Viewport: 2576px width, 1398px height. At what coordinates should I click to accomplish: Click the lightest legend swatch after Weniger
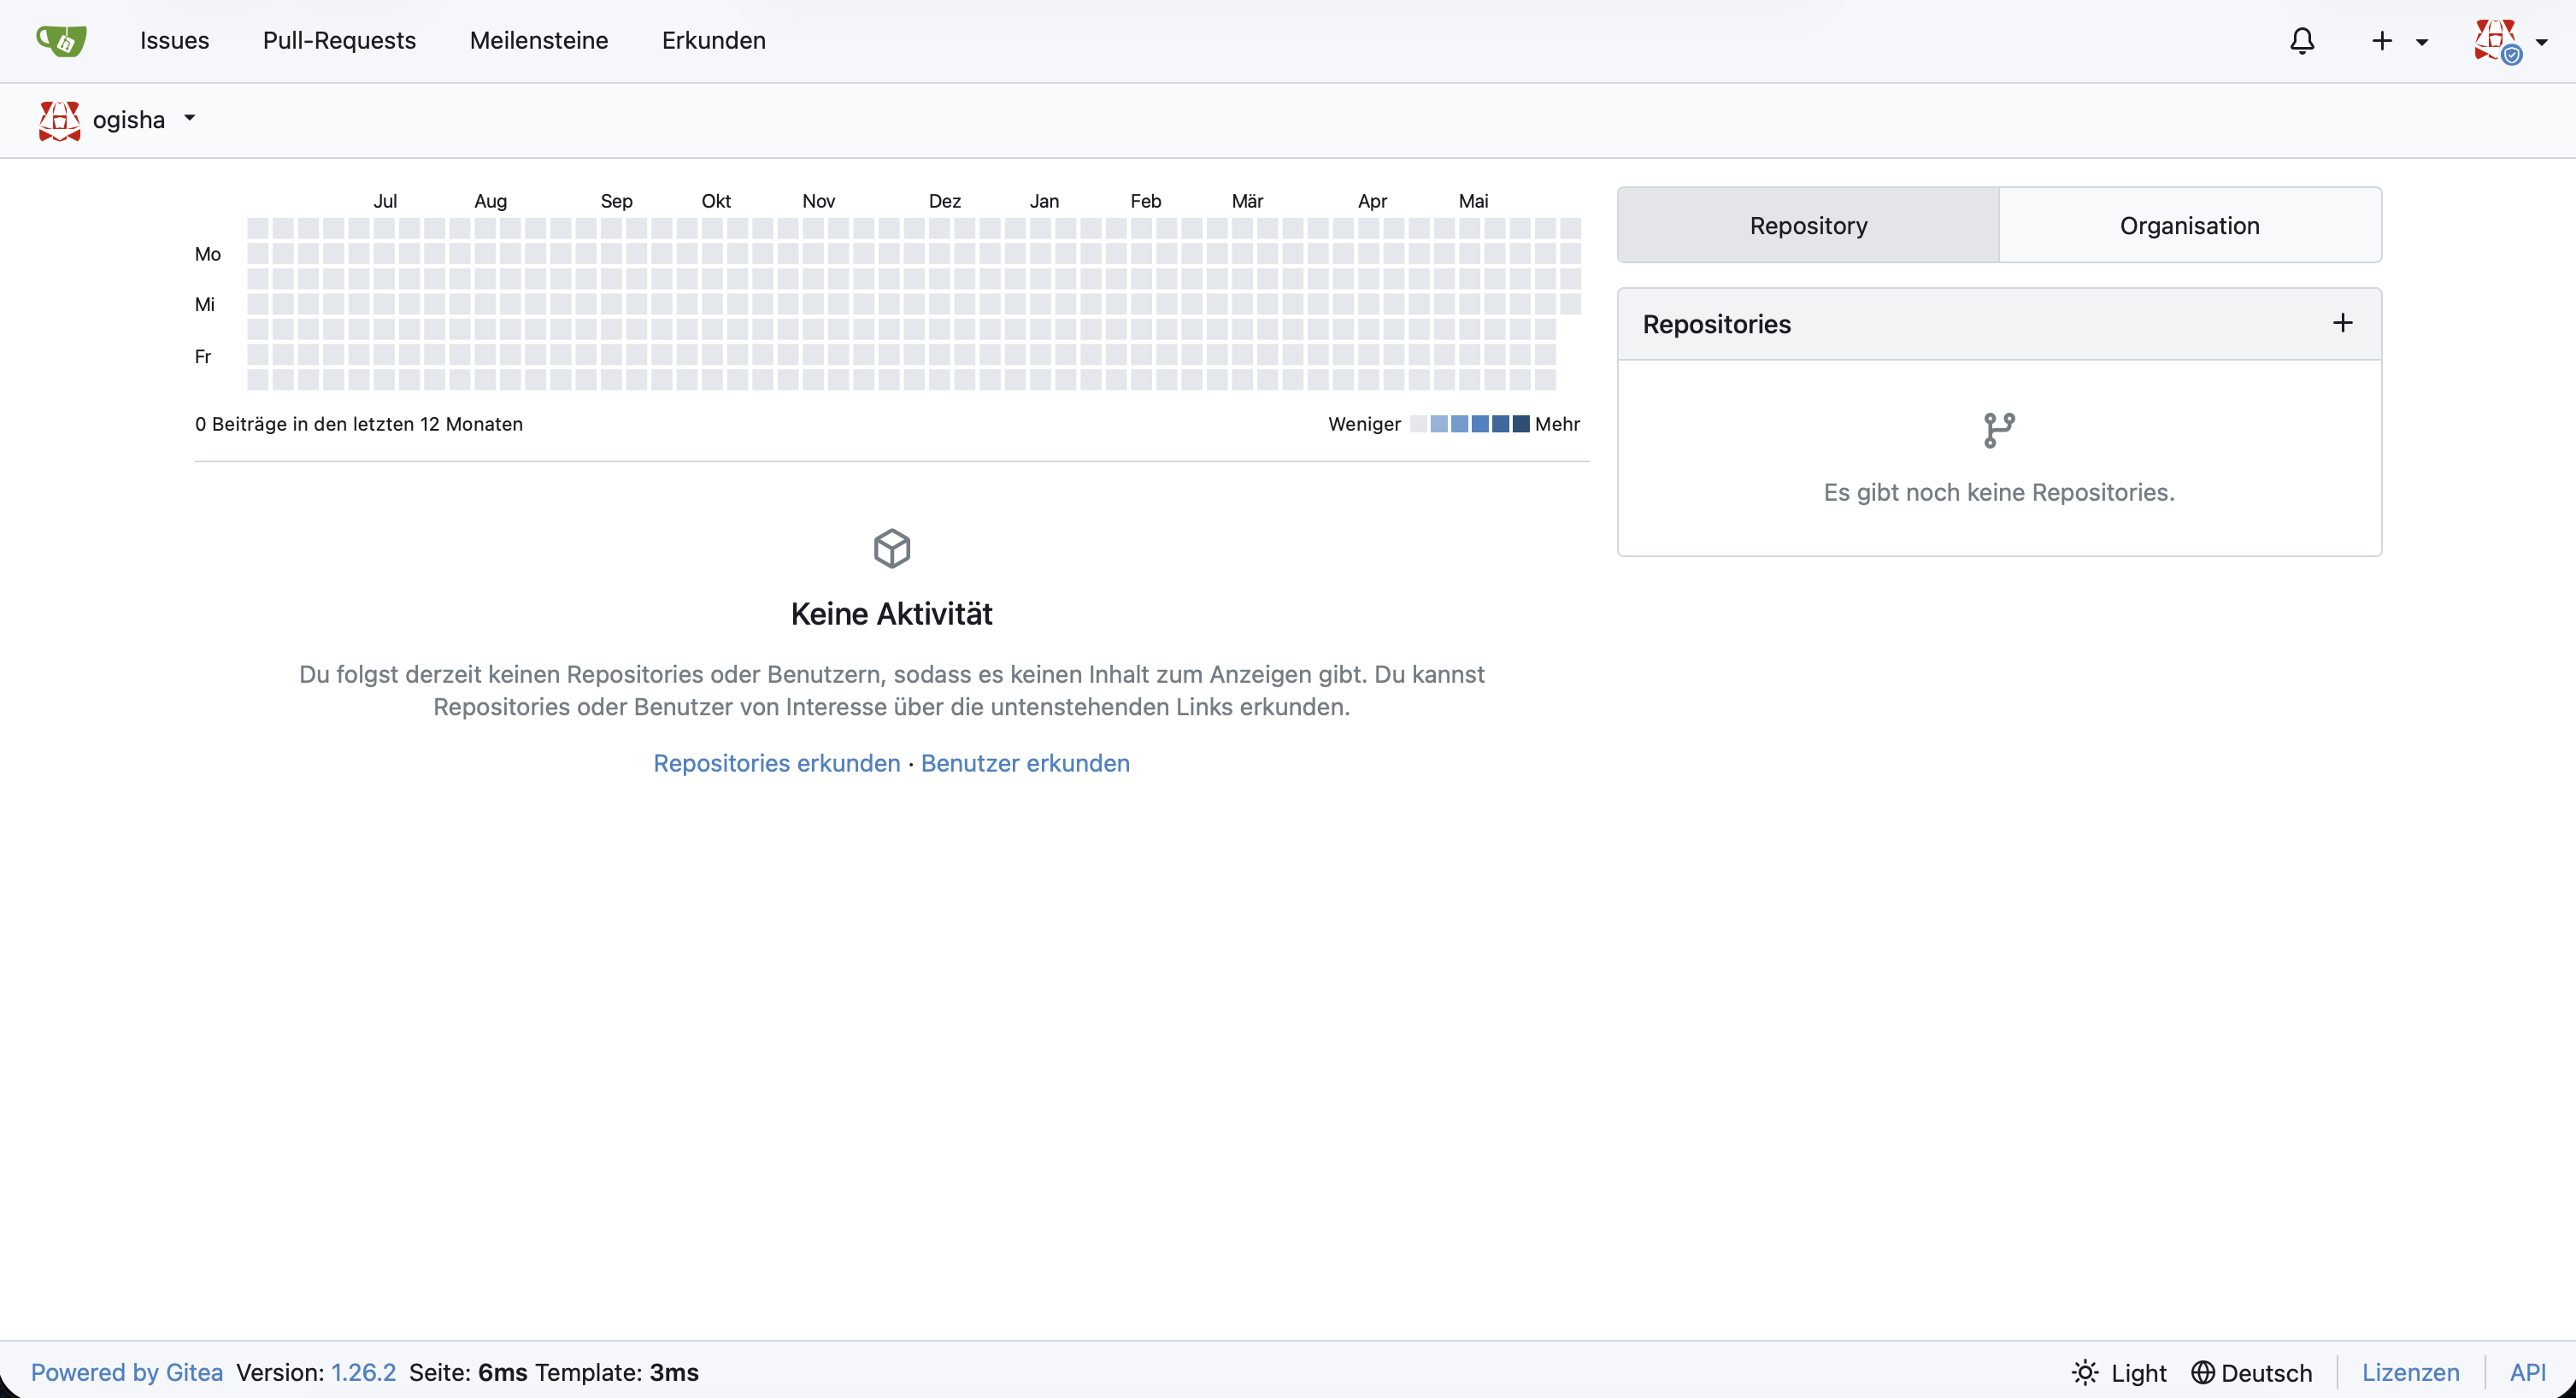tap(1418, 424)
